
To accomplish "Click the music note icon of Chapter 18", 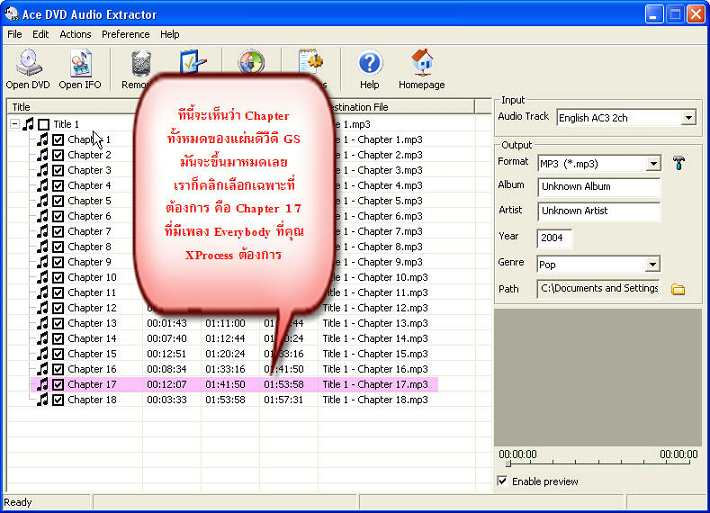I will point(43,400).
